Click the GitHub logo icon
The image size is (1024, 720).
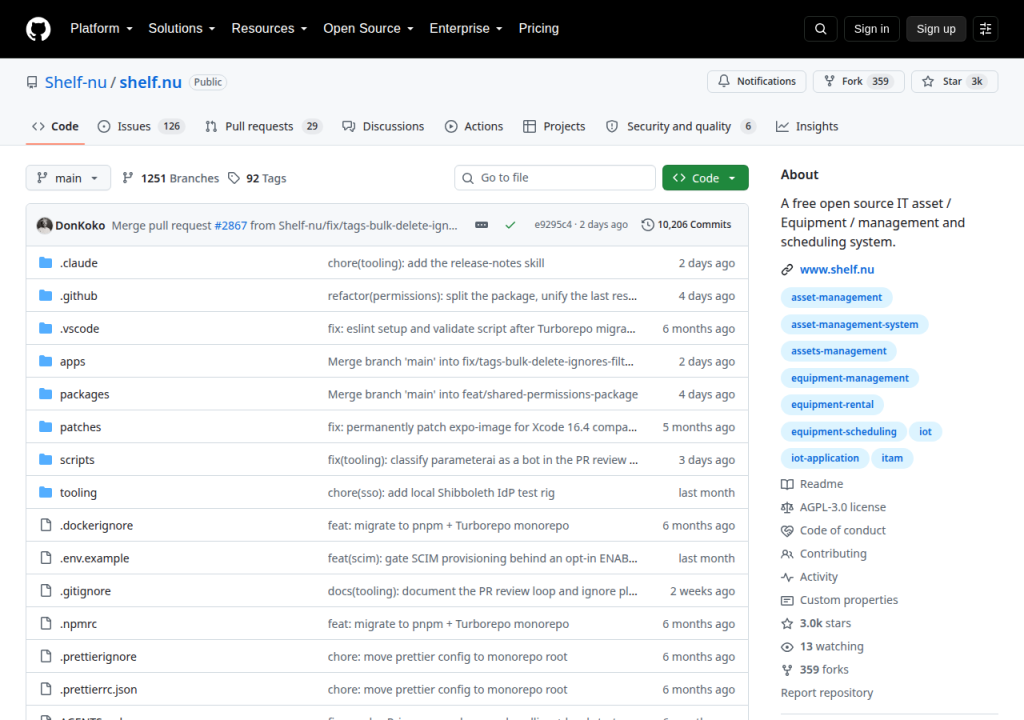click(x=38, y=29)
